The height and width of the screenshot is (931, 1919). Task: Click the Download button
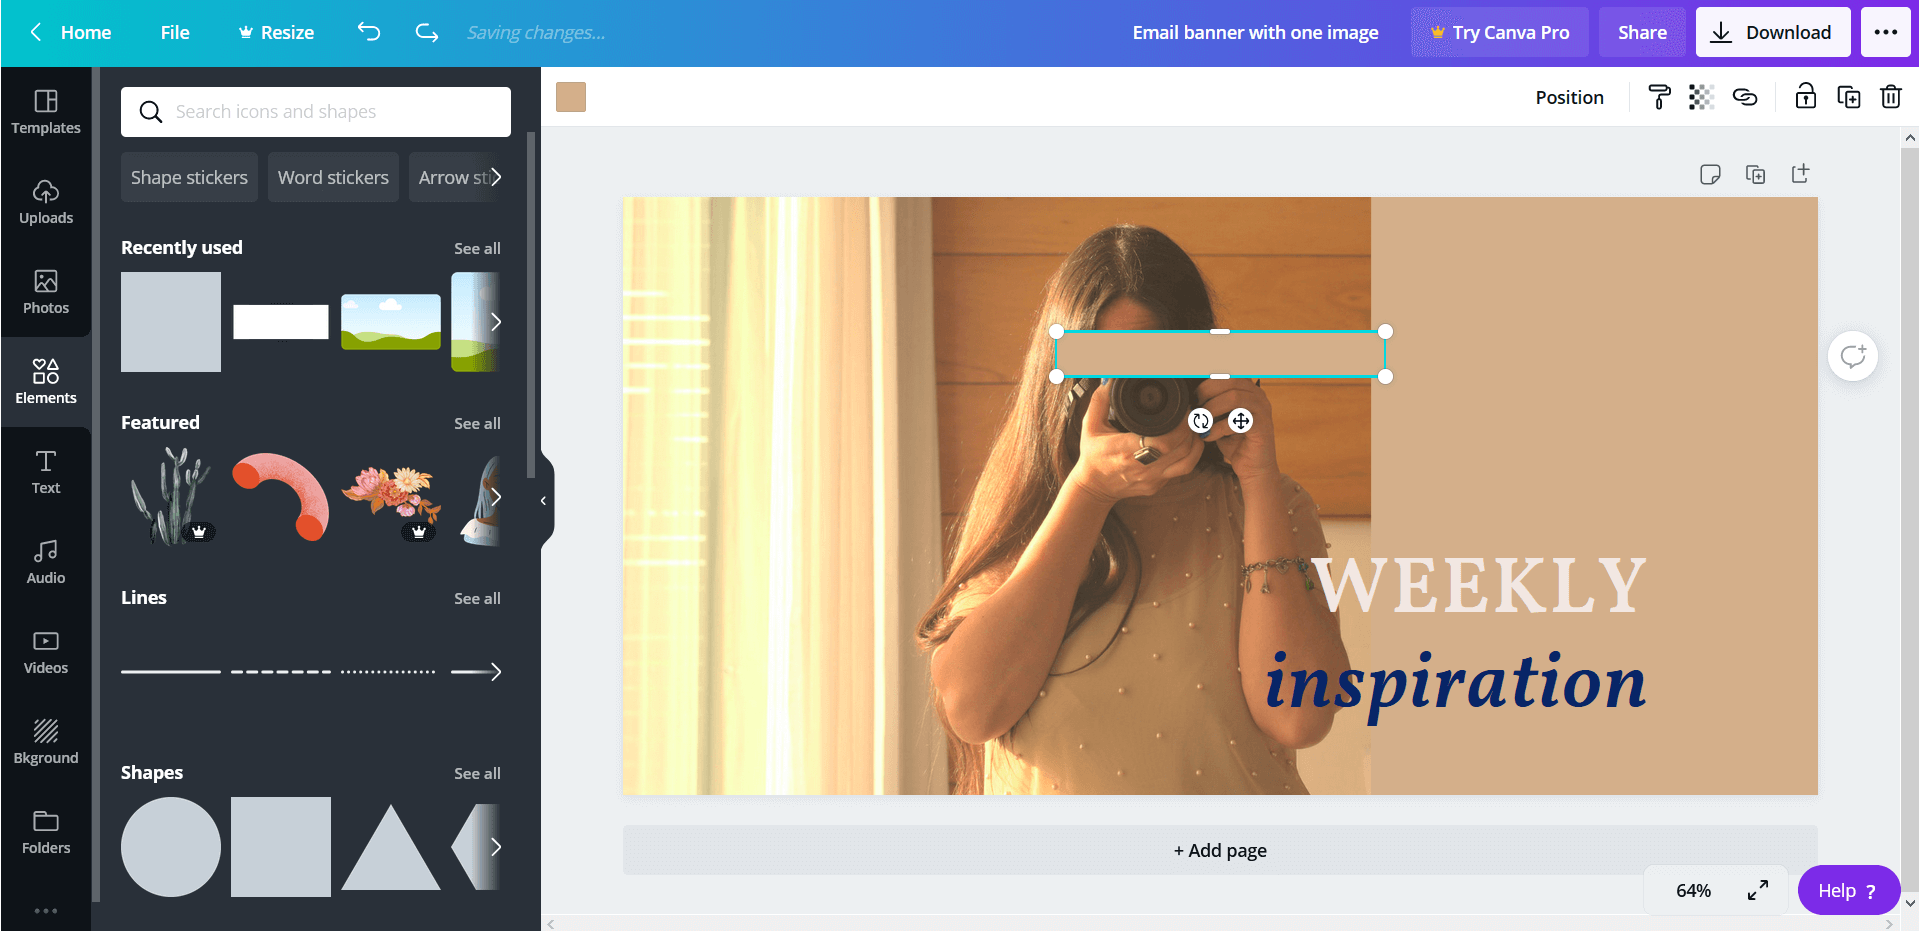coord(1772,31)
